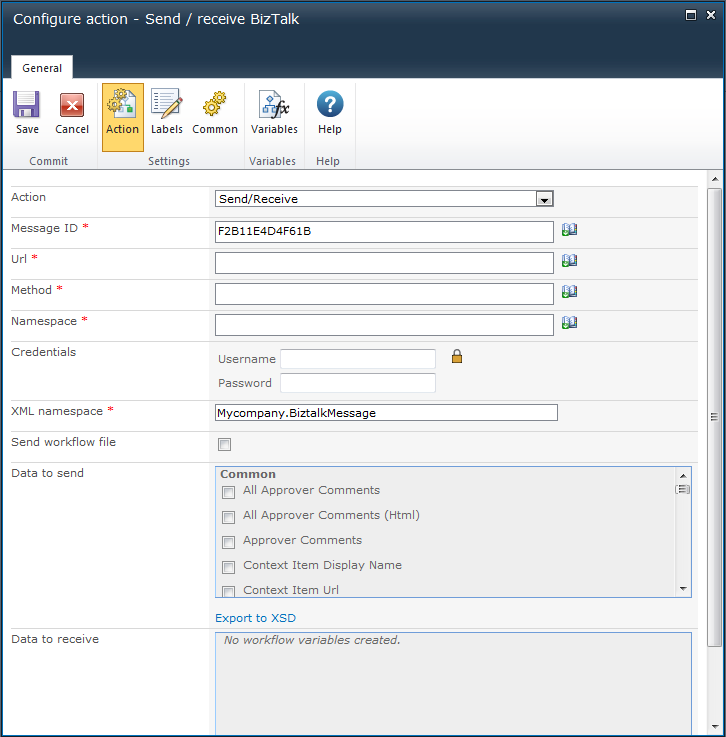Screen dimensions: 726x737
Task: Click Data to send list down arrow
Action: tap(683, 588)
